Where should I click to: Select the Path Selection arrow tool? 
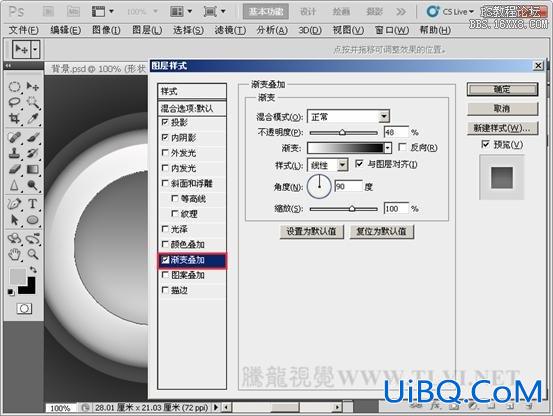coord(14,220)
